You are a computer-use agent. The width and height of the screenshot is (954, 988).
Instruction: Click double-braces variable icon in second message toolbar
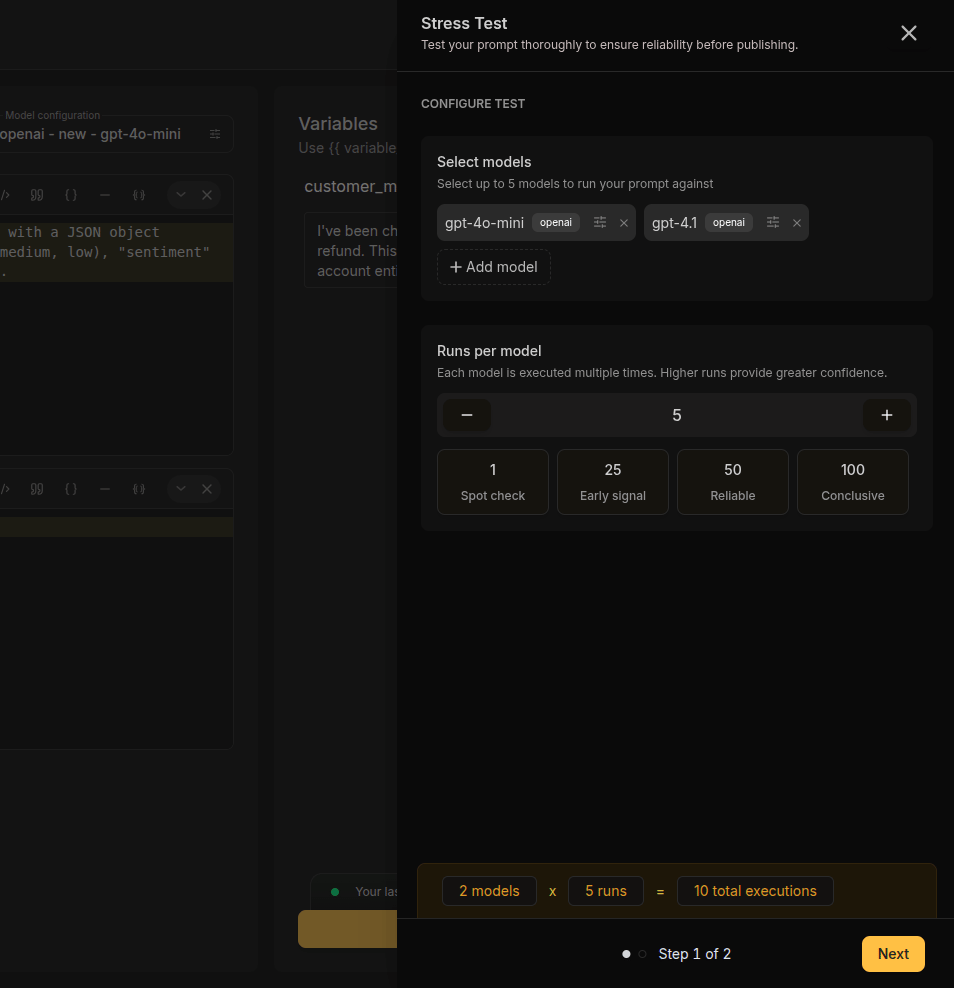click(139, 489)
